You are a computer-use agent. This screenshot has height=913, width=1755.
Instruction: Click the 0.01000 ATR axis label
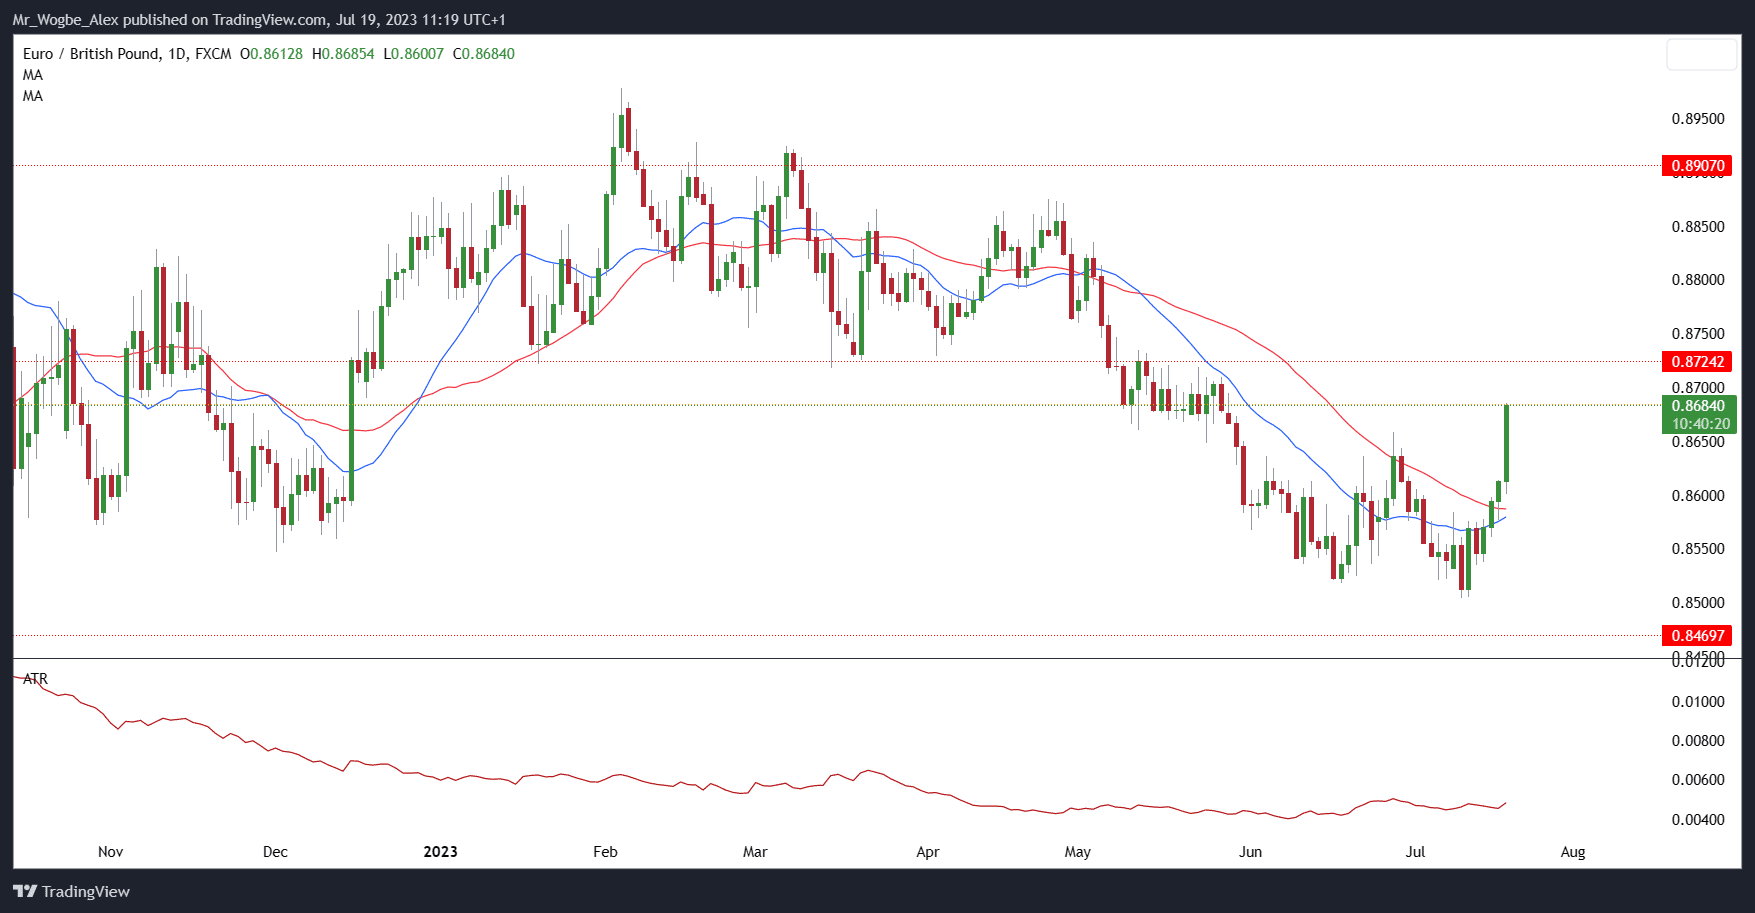1698,702
